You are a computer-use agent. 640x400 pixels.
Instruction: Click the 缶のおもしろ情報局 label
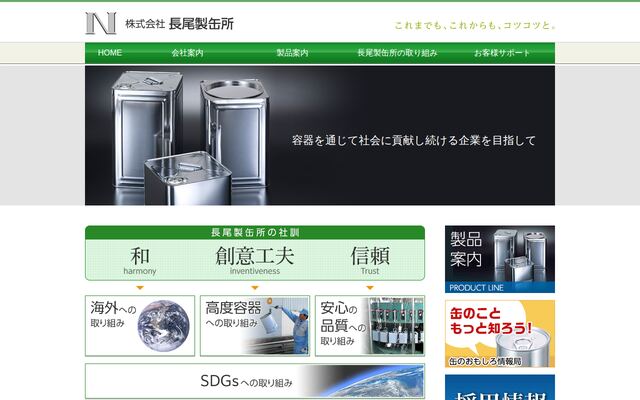pyautogui.click(x=485, y=361)
